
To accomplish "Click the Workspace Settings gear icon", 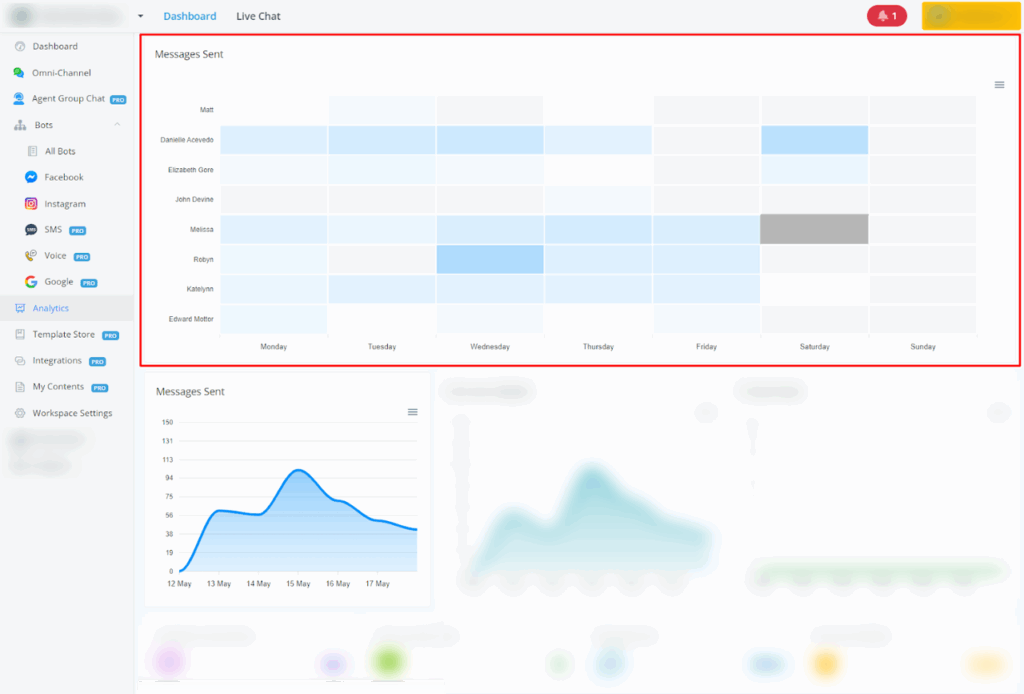I will click(20, 413).
